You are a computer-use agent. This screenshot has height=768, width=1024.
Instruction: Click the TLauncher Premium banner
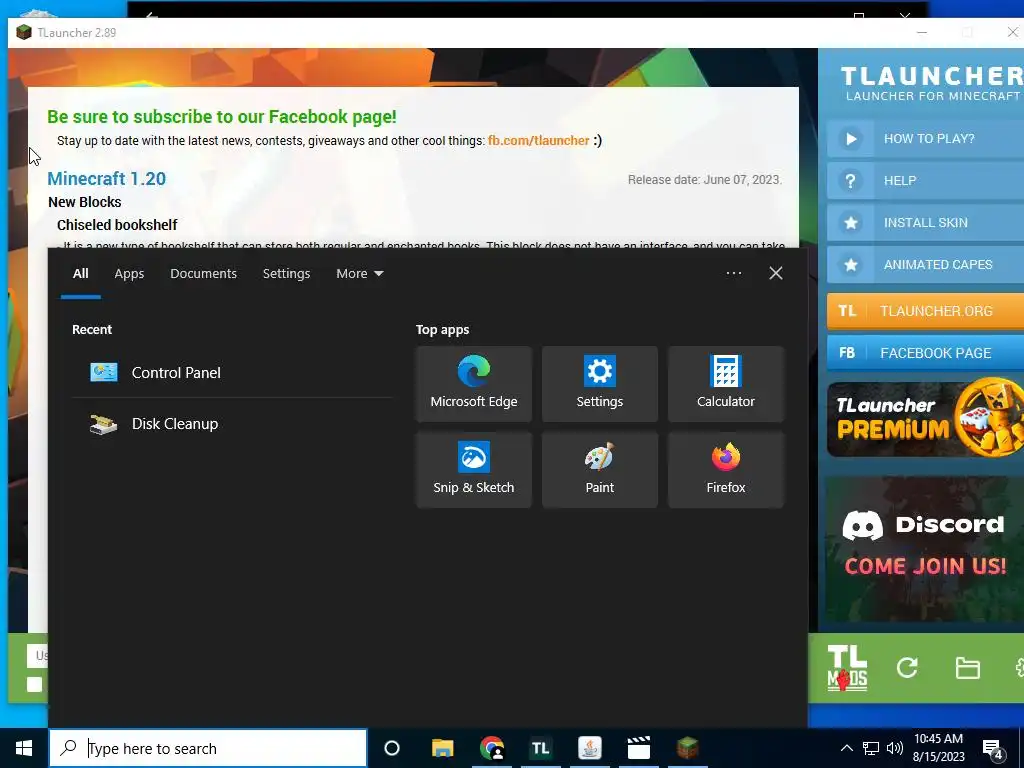tap(925, 418)
